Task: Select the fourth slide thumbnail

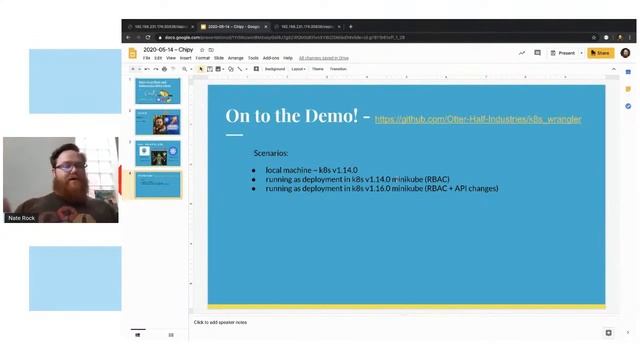Action: [158, 184]
